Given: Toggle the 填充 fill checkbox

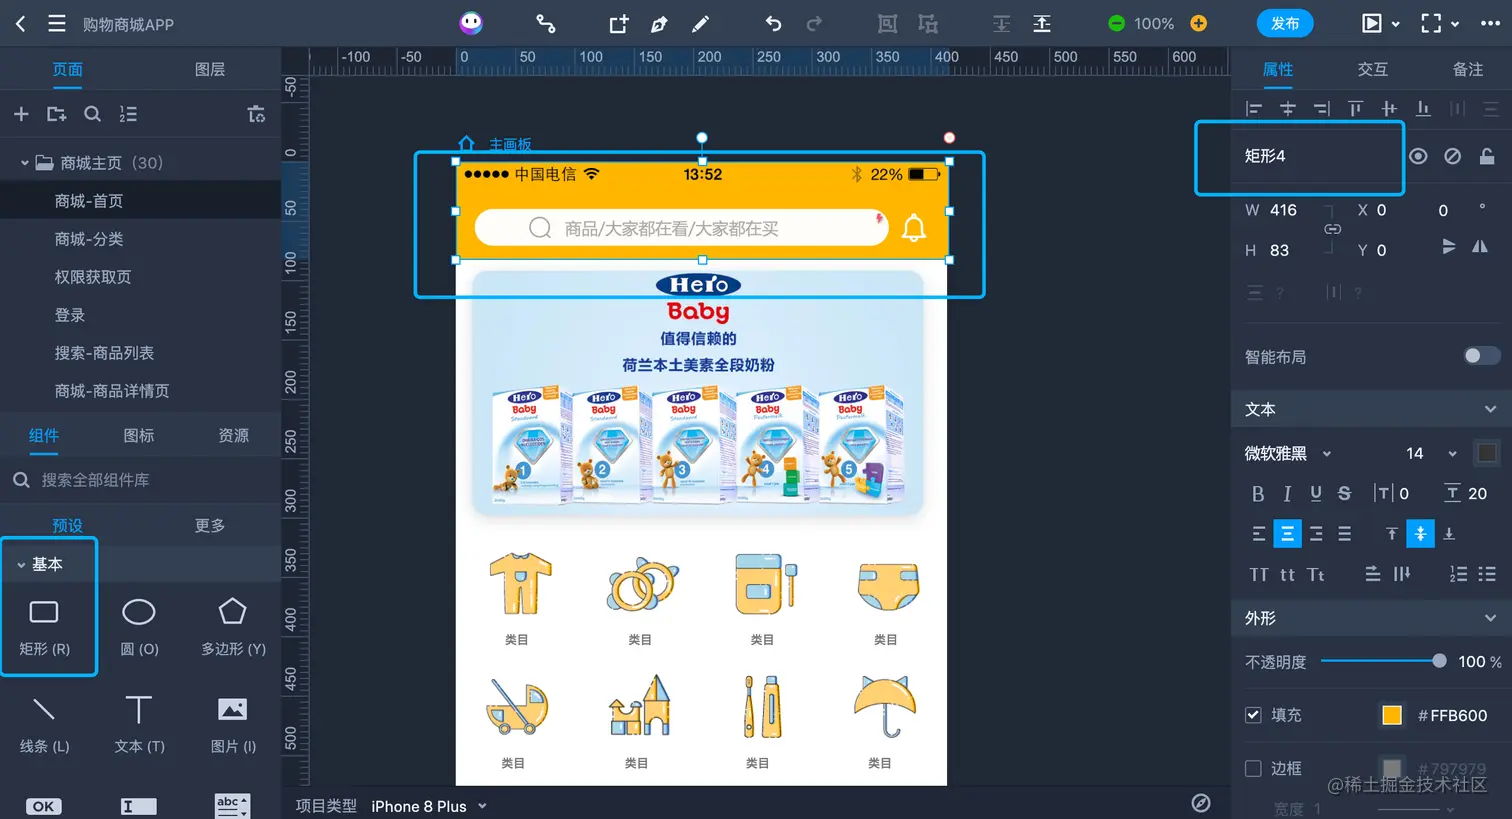Looking at the screenshot, I should [x=1253, y=715].
